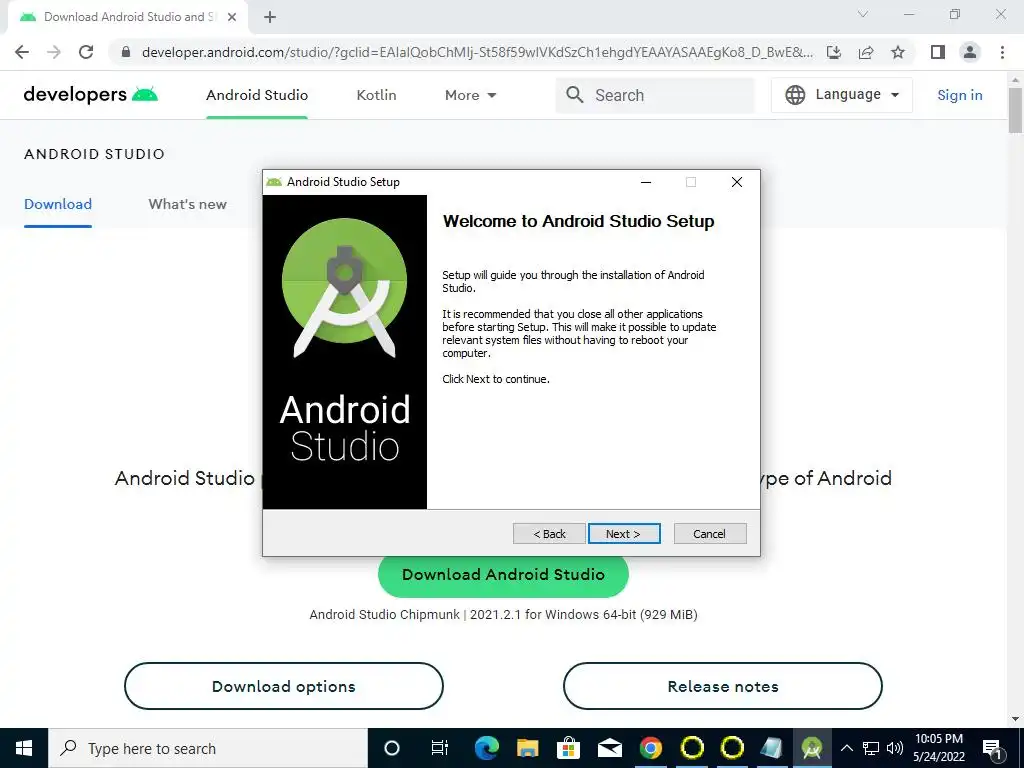
Task: Click the Back button in setup wizard
Action: click(549, 534)
